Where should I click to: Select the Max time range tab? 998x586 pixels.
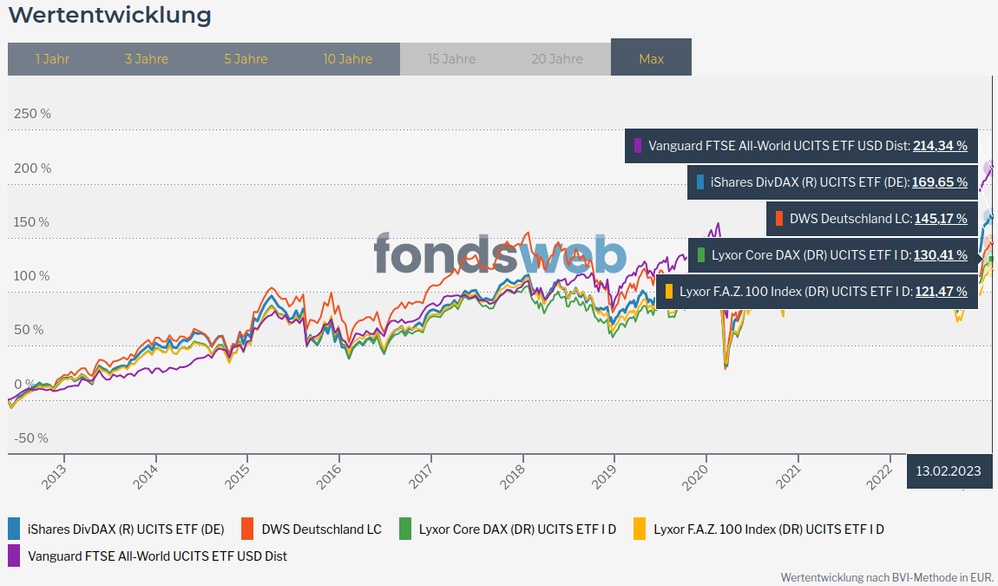tap(651, 59)
